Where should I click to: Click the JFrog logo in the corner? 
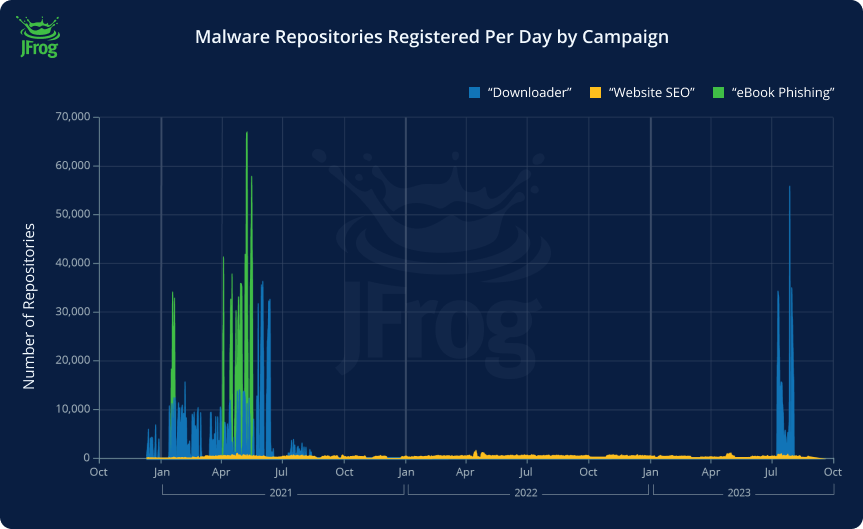(x=39, y=37)
